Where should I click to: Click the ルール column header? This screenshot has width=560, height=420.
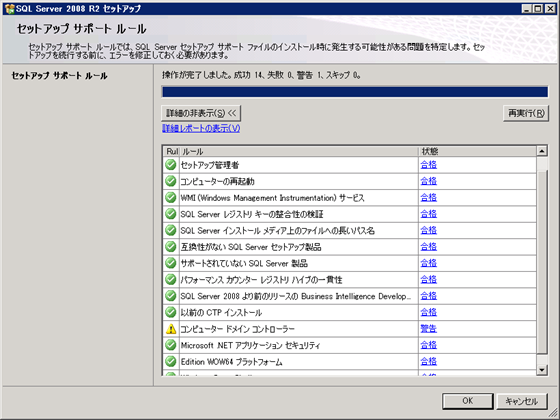point(298,151)
